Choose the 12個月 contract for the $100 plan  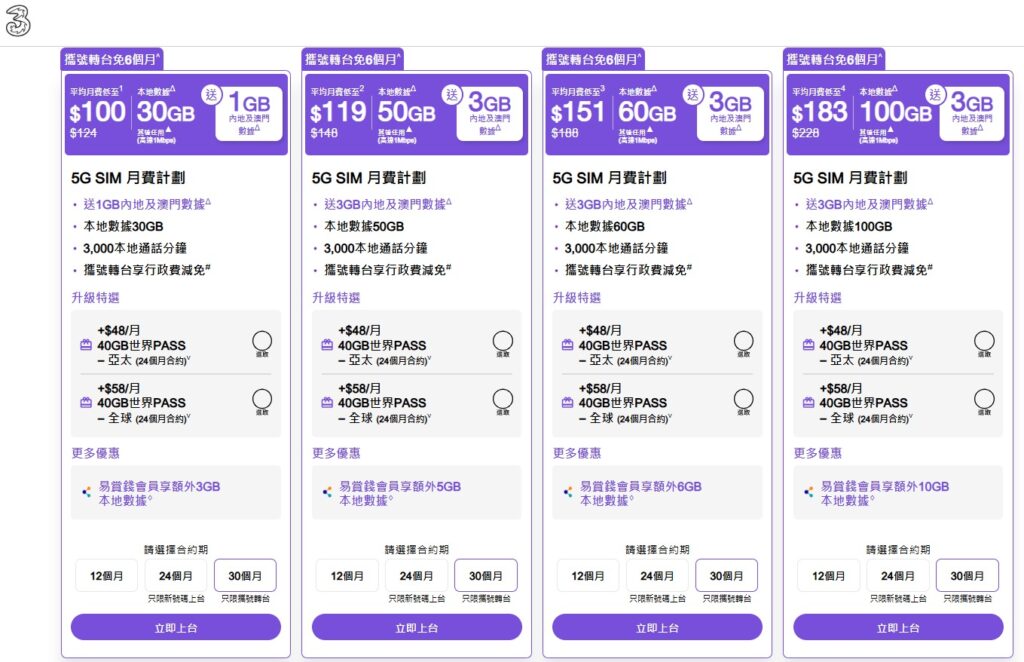pos(106,575)
